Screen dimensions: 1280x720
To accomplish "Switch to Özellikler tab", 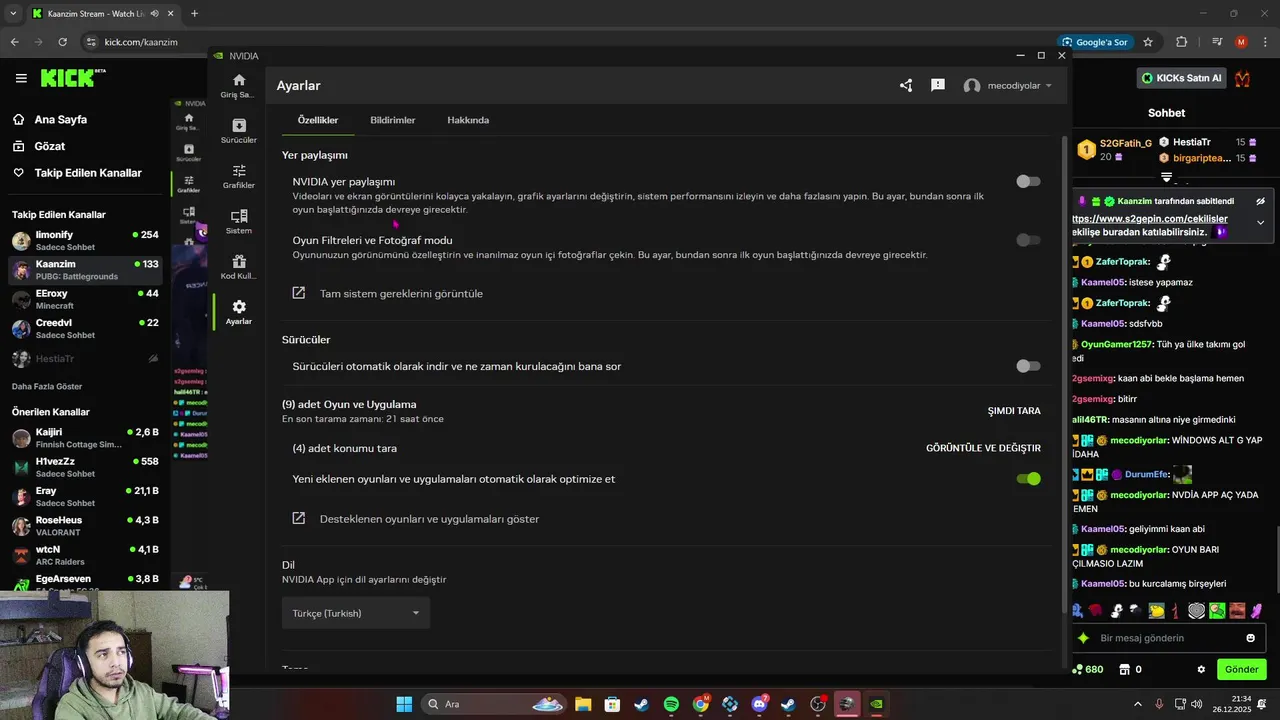I will coord(318,120).
